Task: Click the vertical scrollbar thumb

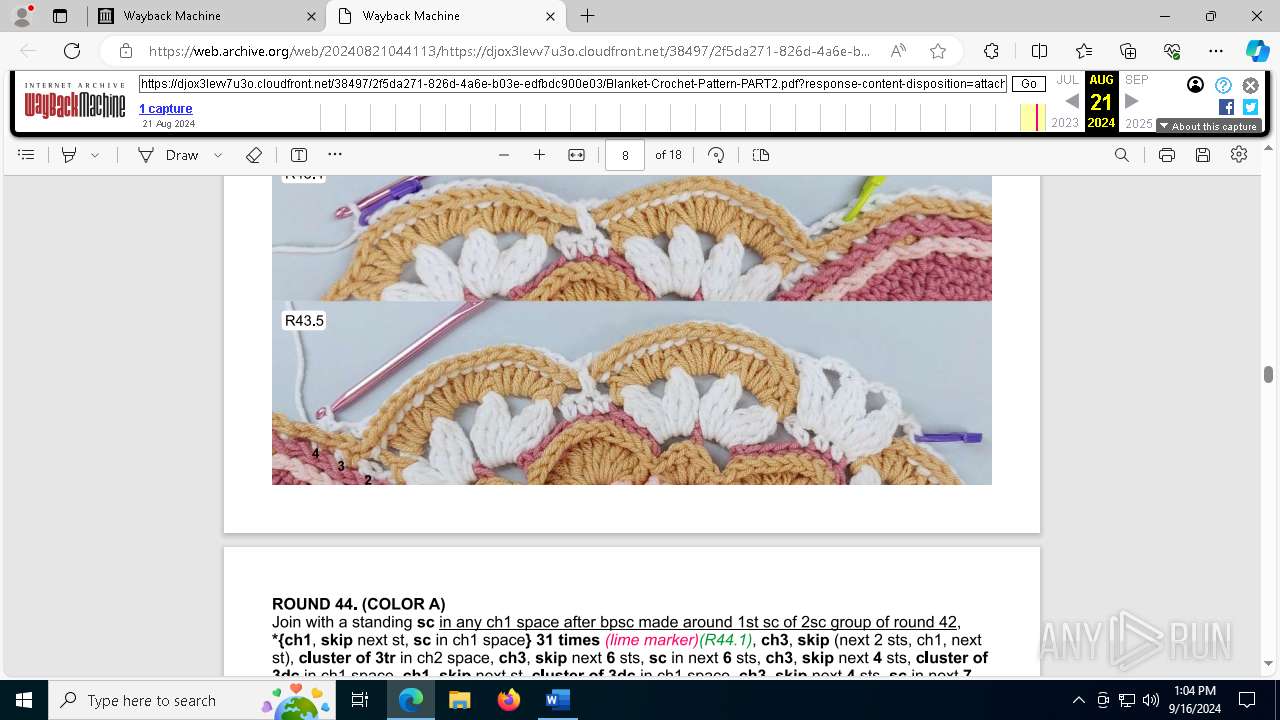Action: click(x=1268, y=374)
